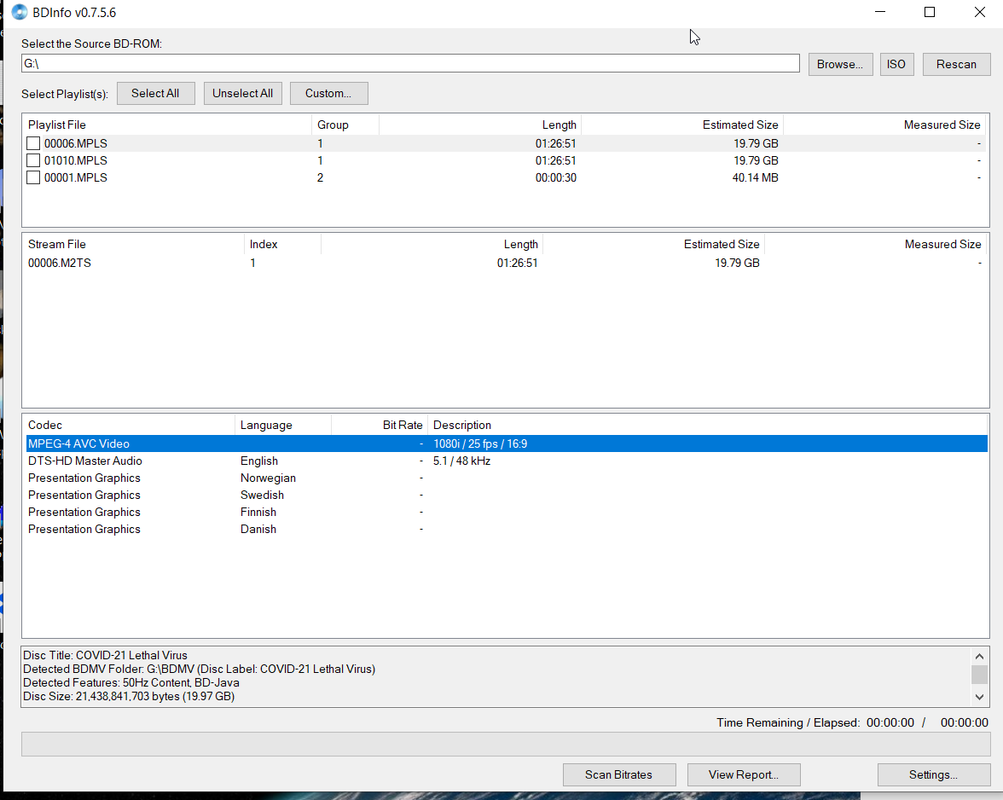Click the source BD-ROM path field
The width and height of the screenshot is (1003, 800).
pyautogui.click(x=410, y=63)
